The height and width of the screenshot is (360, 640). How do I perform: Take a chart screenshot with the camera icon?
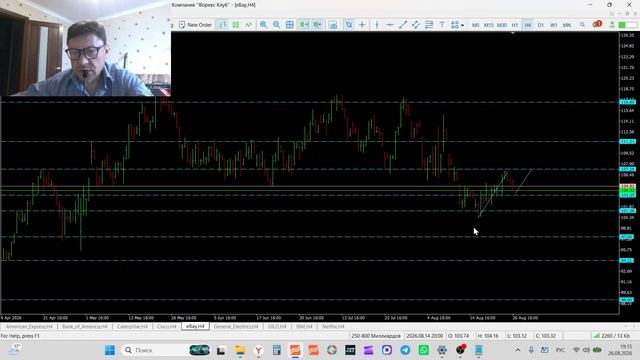333,25
